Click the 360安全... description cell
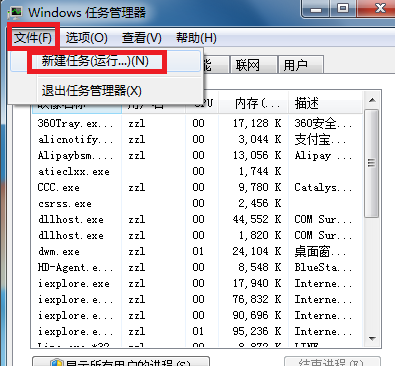 pyautogui.click(x=323, y=124)
